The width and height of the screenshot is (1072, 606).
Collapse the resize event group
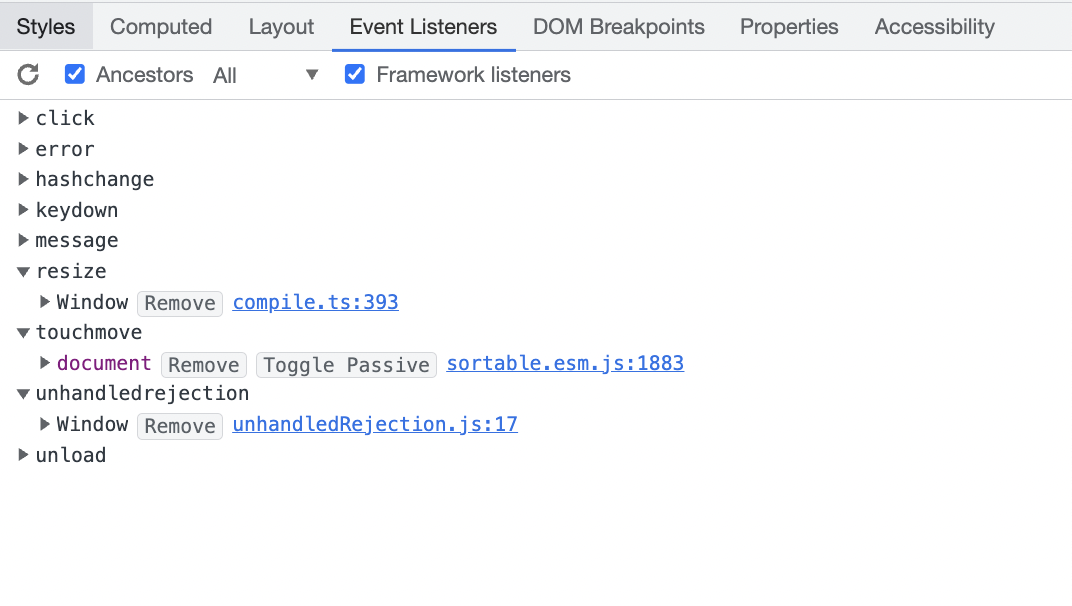(23, 272)
